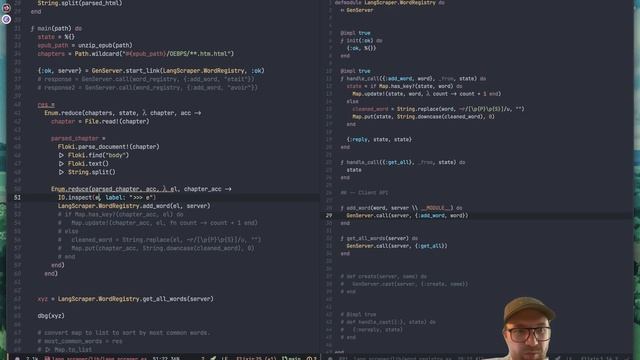Image resolution: width=640 pixels, height=360 pixels.
Task: Click the '{:reply, state, state}' line
Action: 379,140
